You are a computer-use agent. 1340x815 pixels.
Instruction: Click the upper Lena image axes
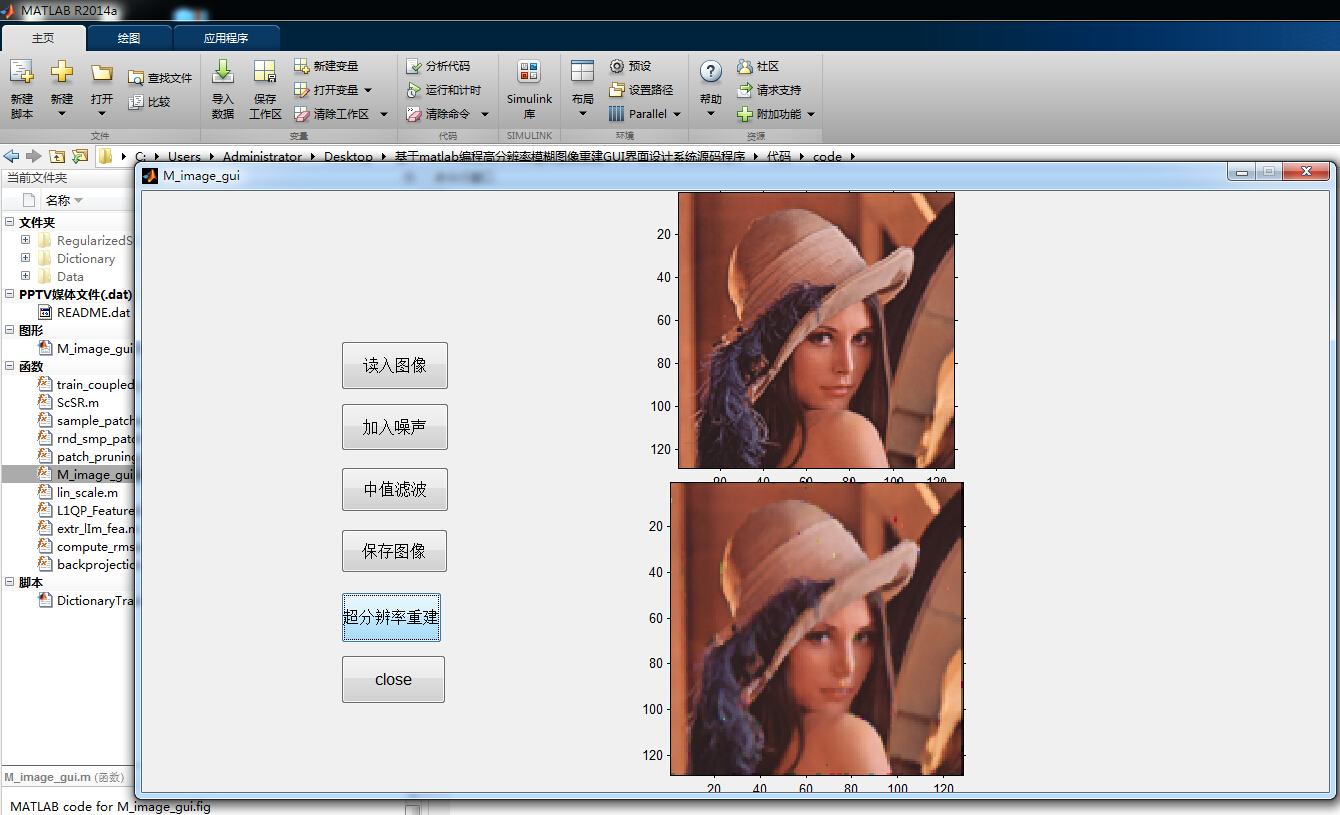pyautogui.click(x=816, y=330)
